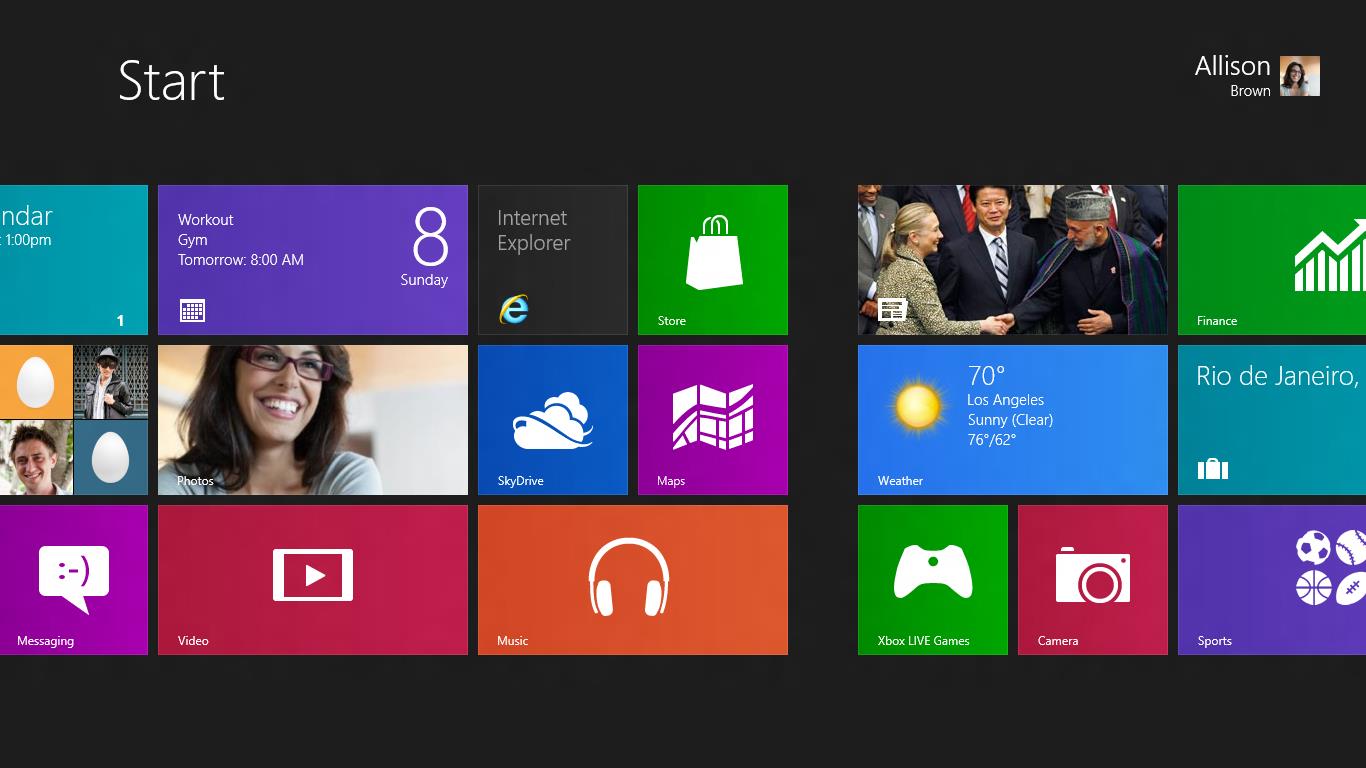Click the 'Los Angeles' weather location

[1006, 400]
